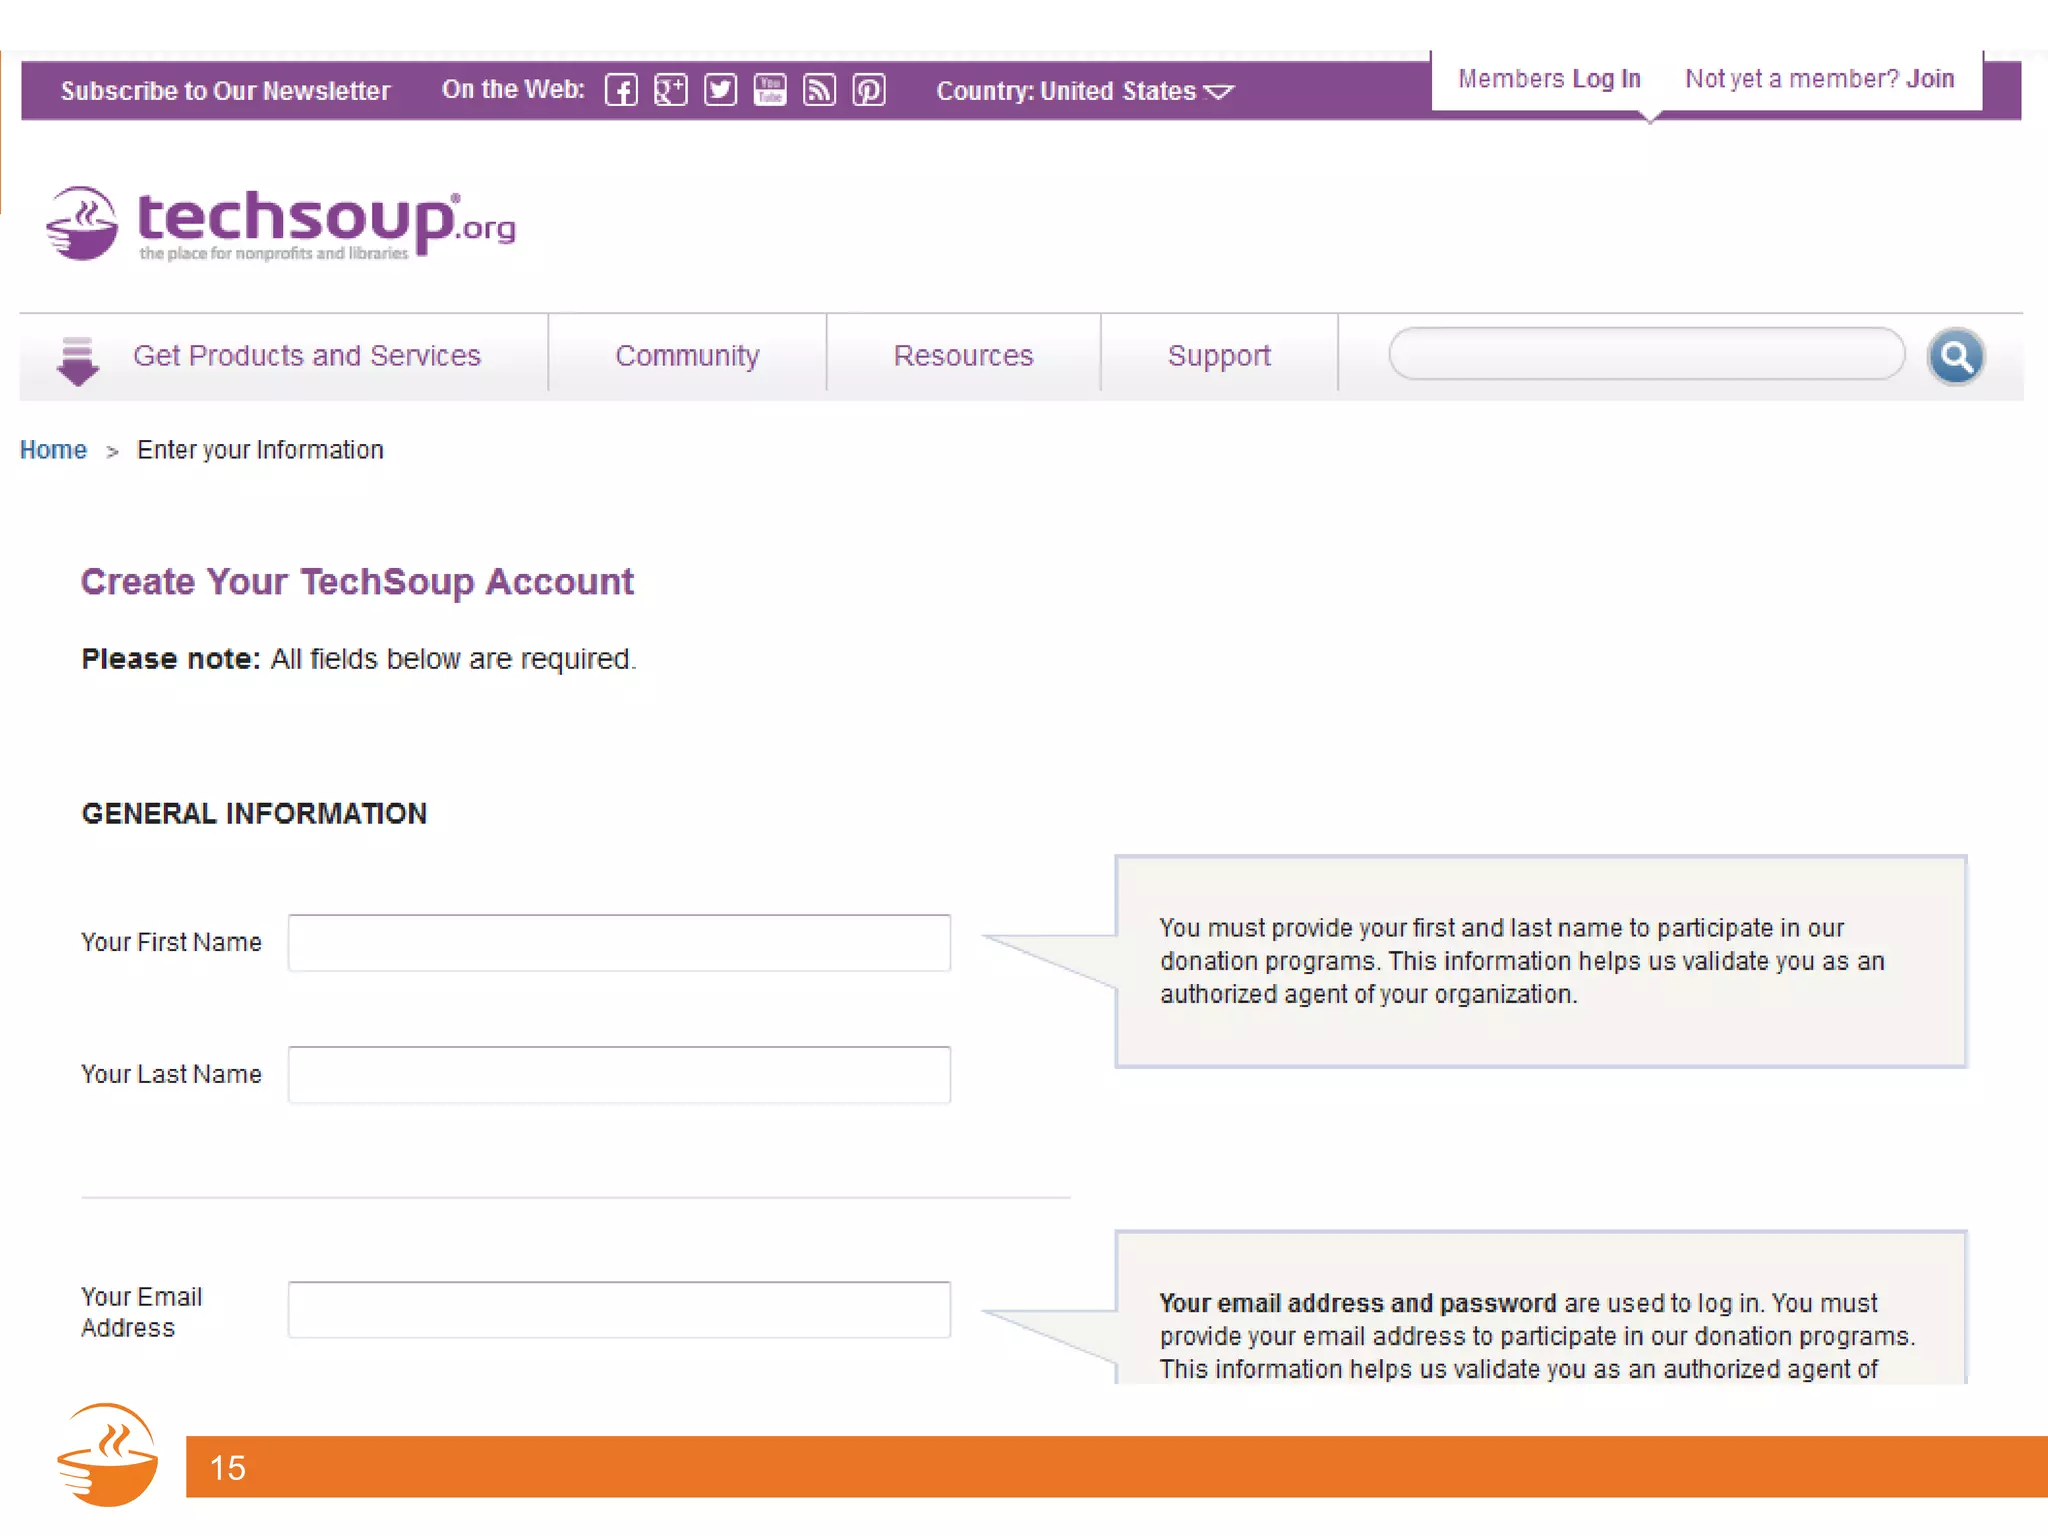This screenshot has width=2048, height=1536.
Task: Focus the Your First Name field
Action: tap(619, 942)
